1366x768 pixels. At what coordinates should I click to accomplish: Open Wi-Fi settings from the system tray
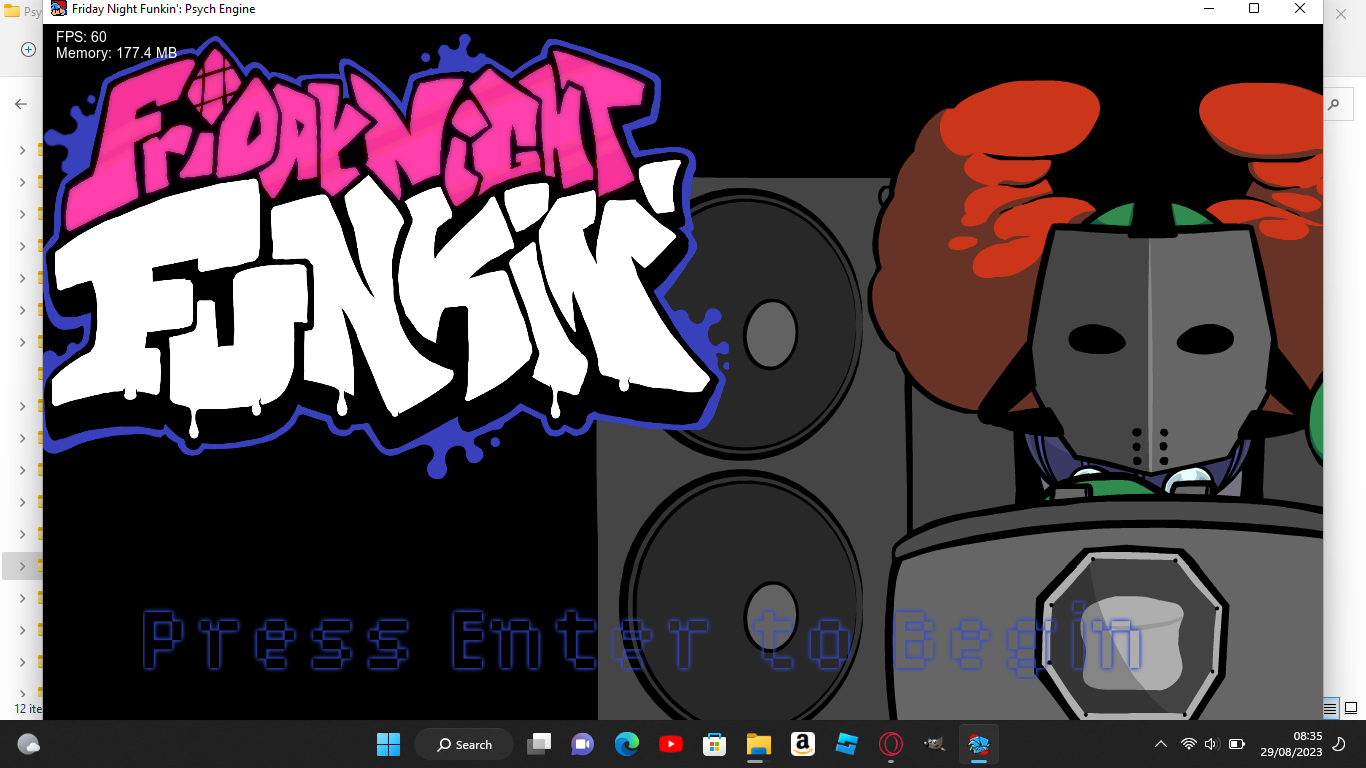click(x=1188, y=744)
